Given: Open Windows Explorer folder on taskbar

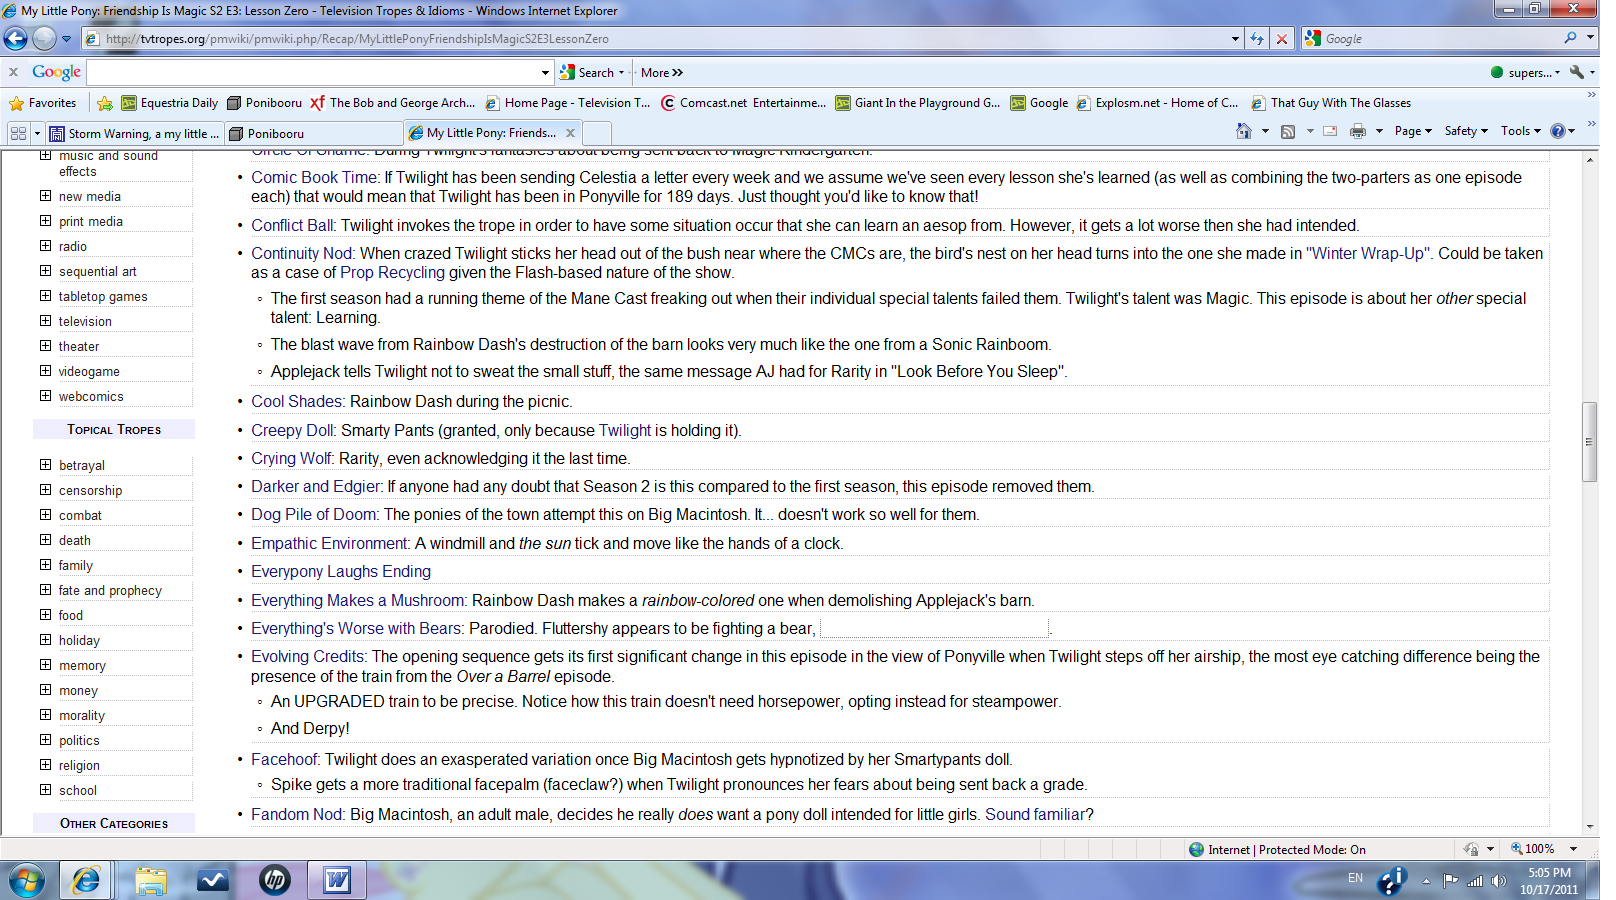Looking at the screenshot, I should pyautogui.click(x=151, y=880).
